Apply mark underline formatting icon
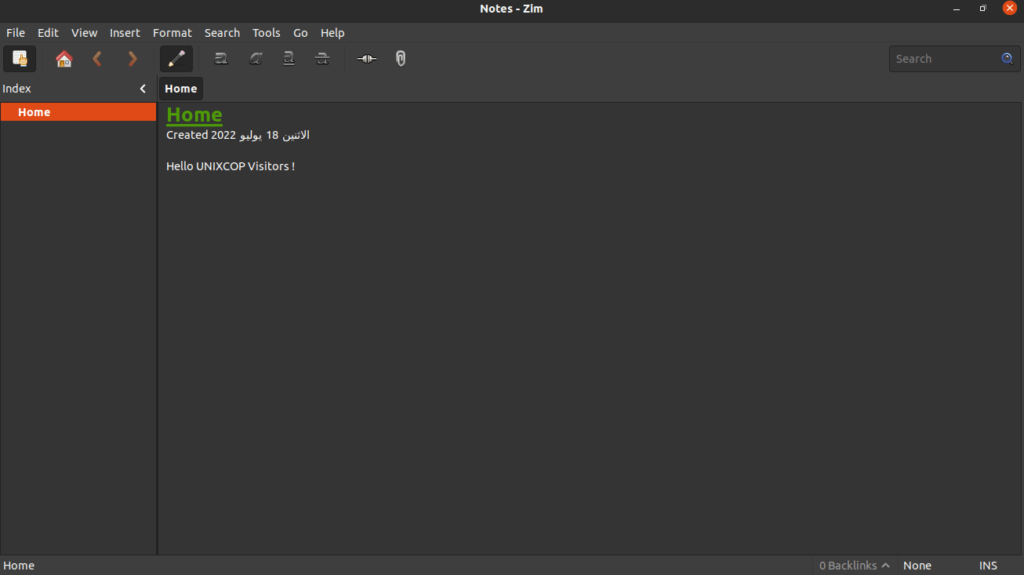Image resolution: width=1024 pixels, height=575 pixels. click(x=289, y=59)
